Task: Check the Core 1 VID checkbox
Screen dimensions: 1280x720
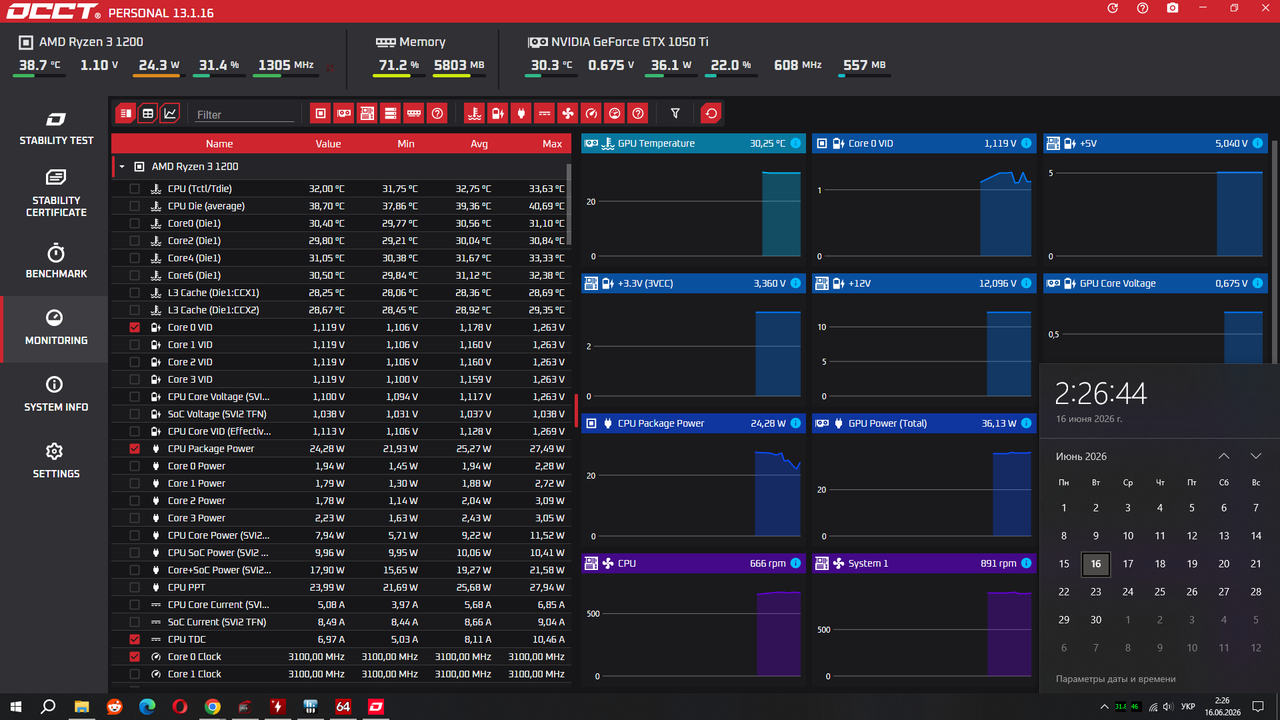Action: pyautogui.click(x=135, y=345)
